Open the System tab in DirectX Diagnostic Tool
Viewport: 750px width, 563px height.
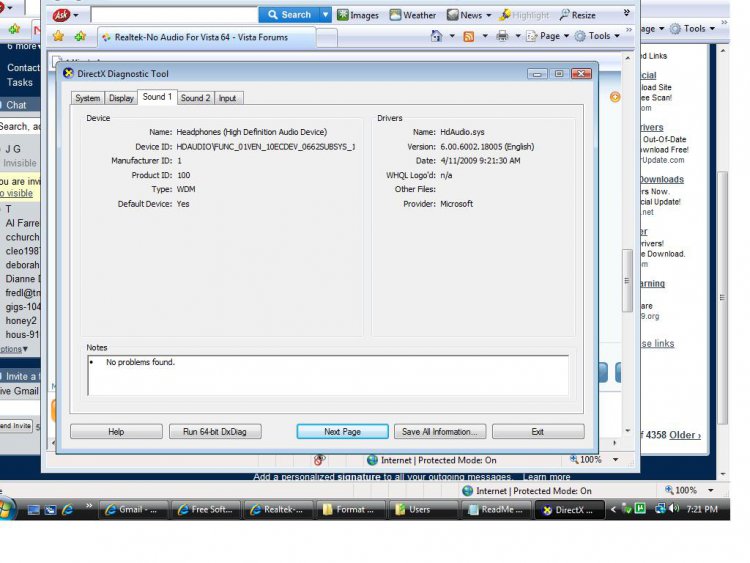point(88,98)
